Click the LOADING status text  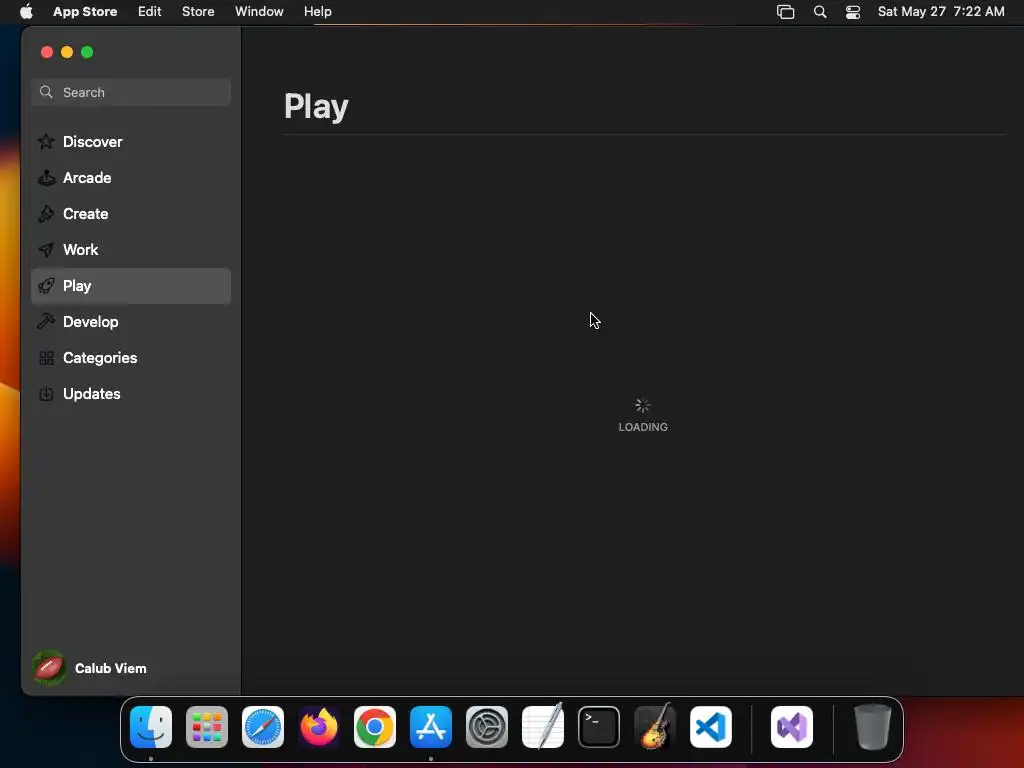pyautogui.click(x=643, y=427)
